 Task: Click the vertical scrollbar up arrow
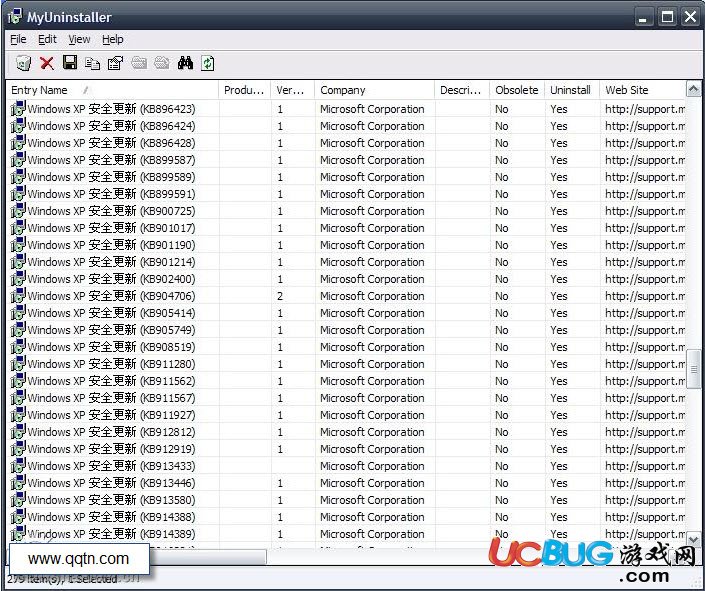pos(693,89)
